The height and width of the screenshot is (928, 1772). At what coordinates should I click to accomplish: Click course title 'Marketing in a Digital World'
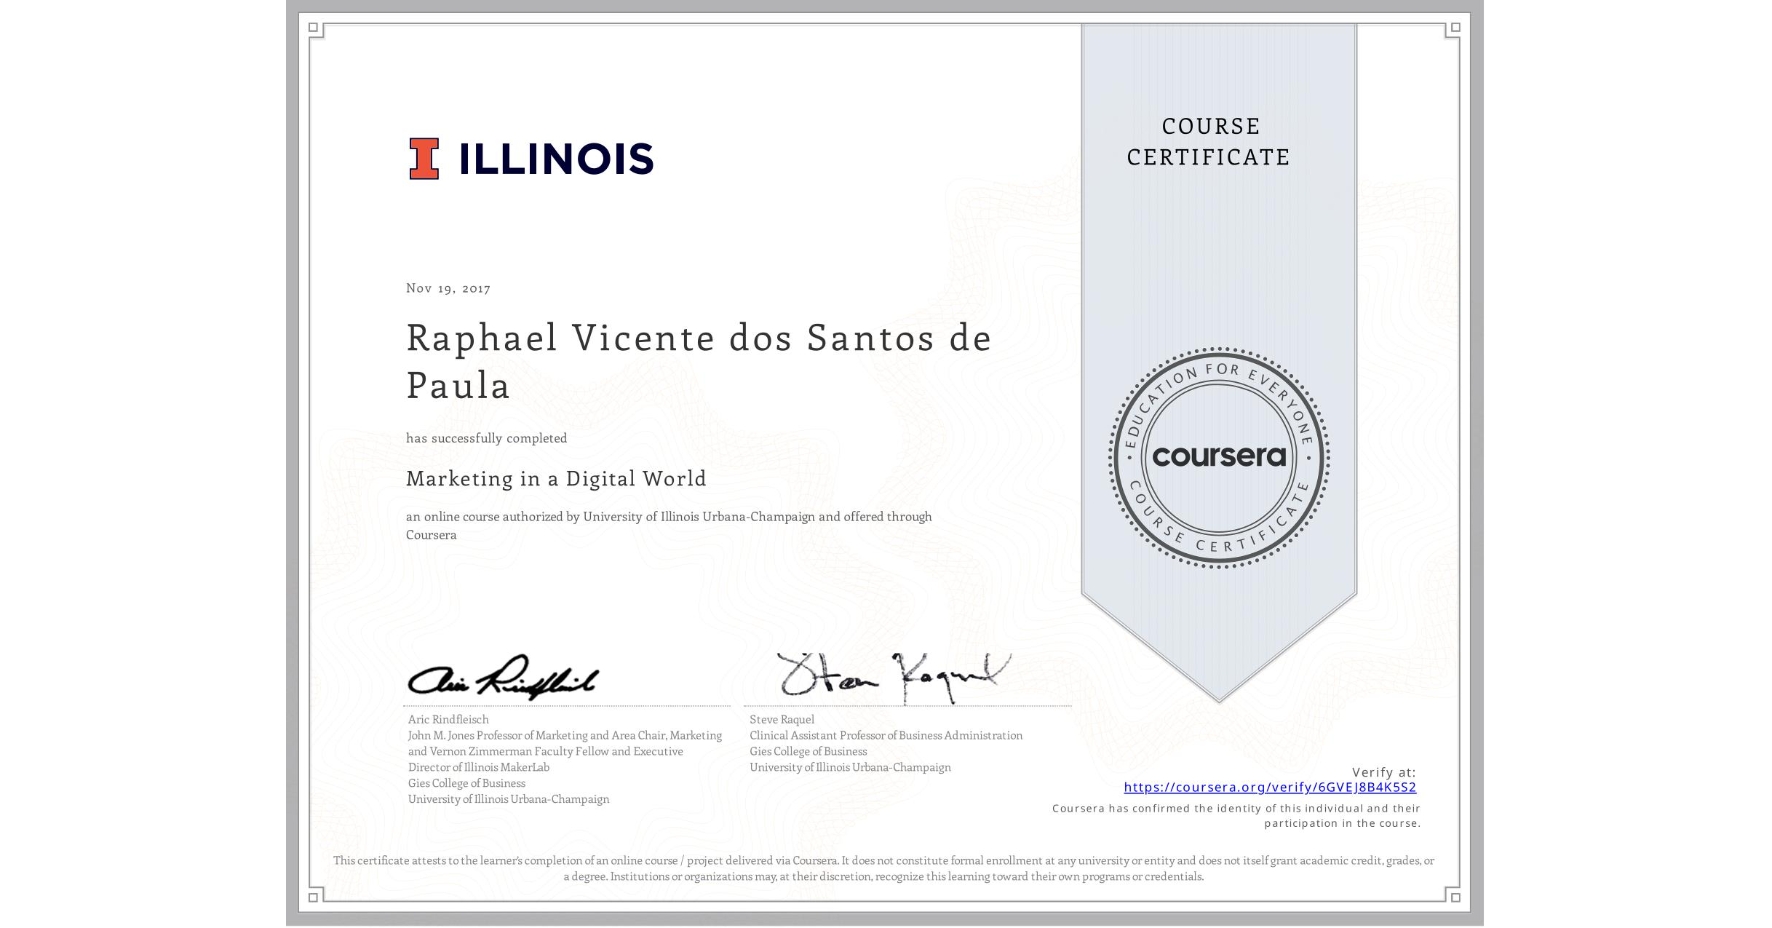pos(556,478)
